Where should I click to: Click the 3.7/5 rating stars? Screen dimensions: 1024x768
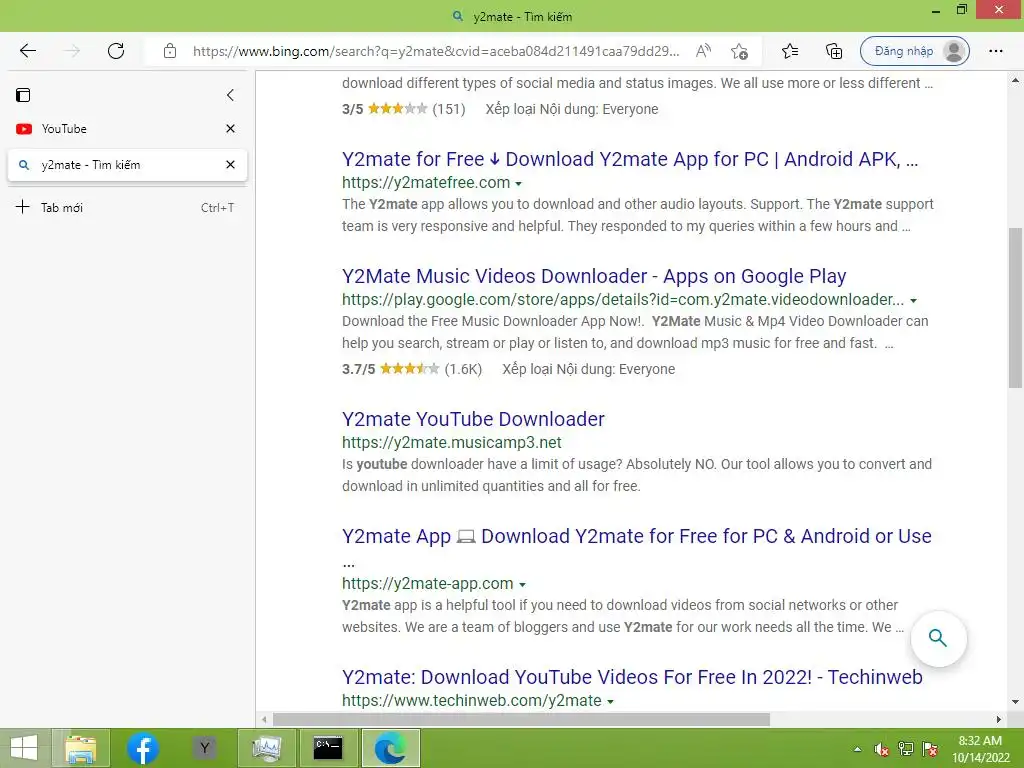click(409, 369)
